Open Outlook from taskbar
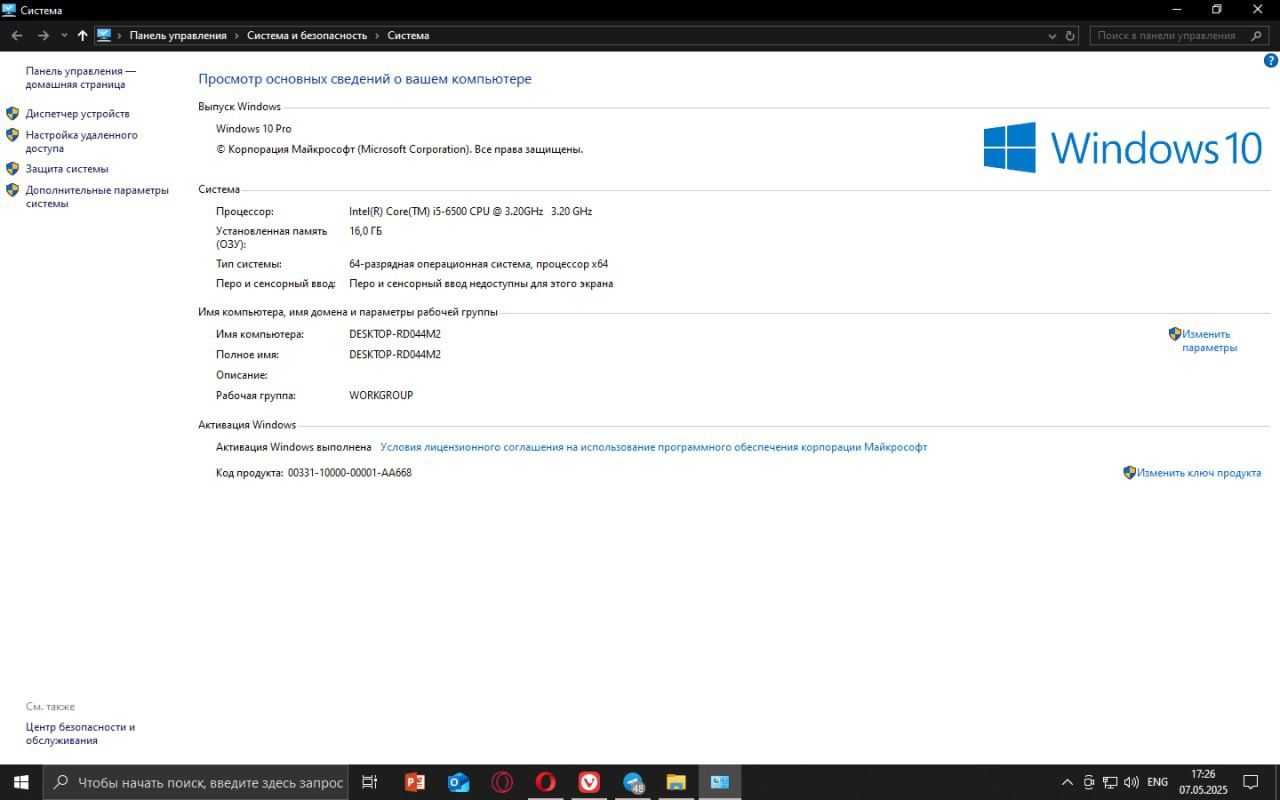 click(459, 782)
